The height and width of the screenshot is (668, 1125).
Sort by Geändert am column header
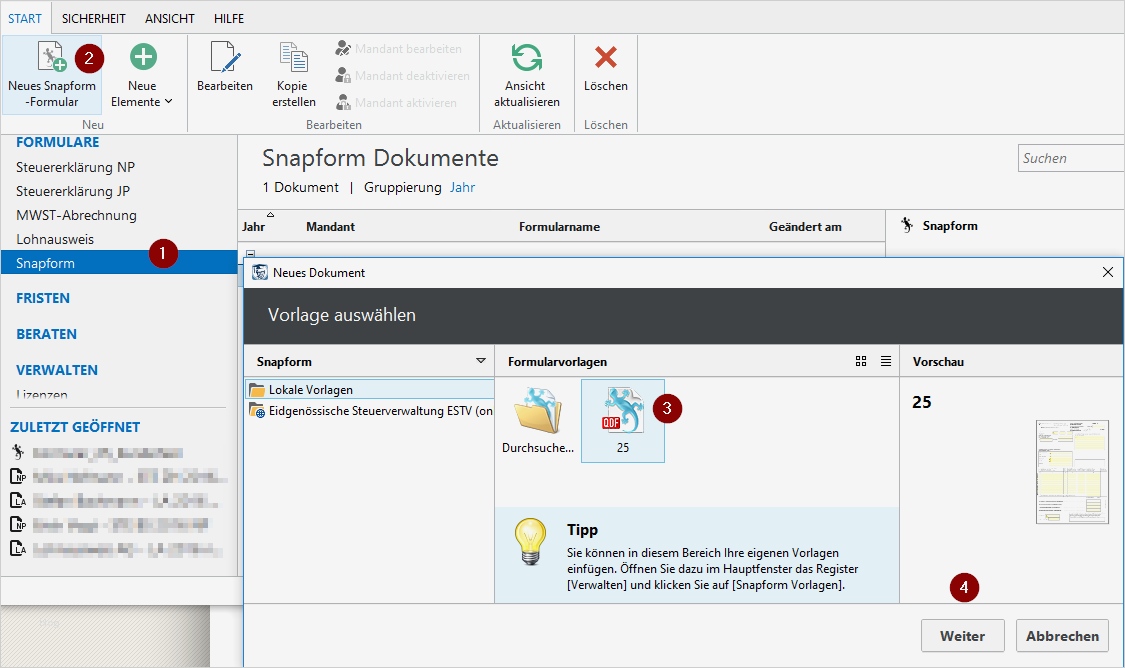805,227
